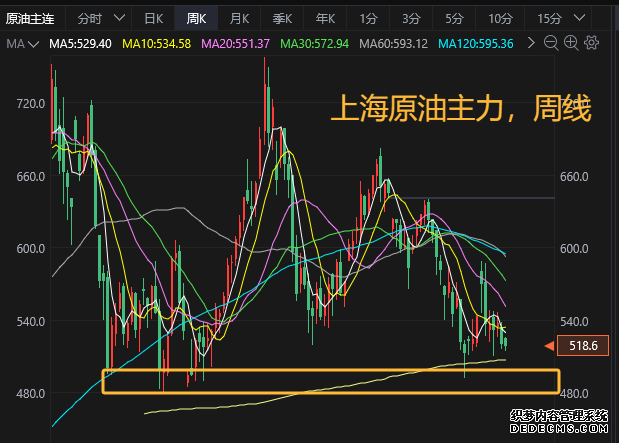
Task: Select the 5分 period tab
Action: 454,18
